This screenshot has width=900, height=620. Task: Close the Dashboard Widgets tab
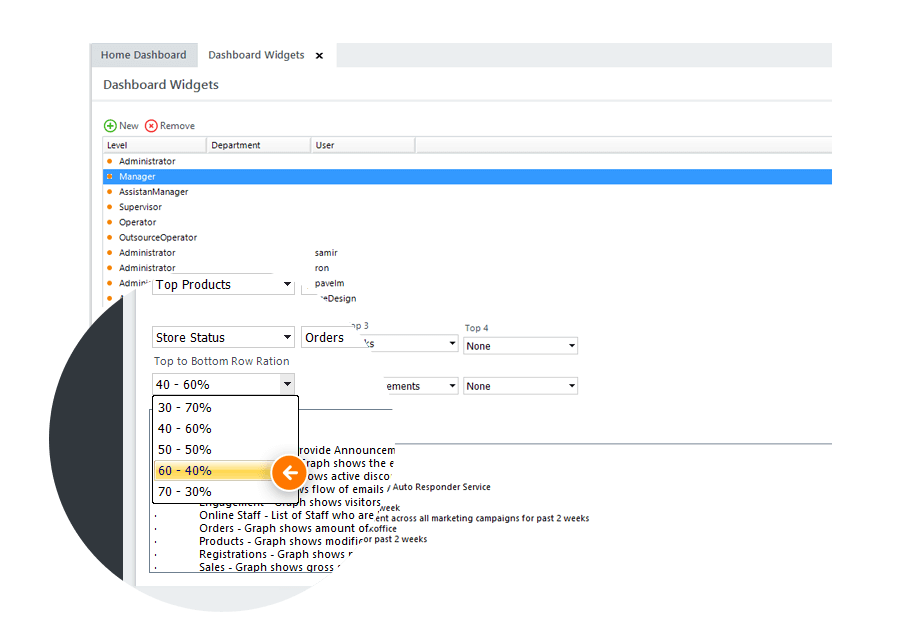click(319, 56)
